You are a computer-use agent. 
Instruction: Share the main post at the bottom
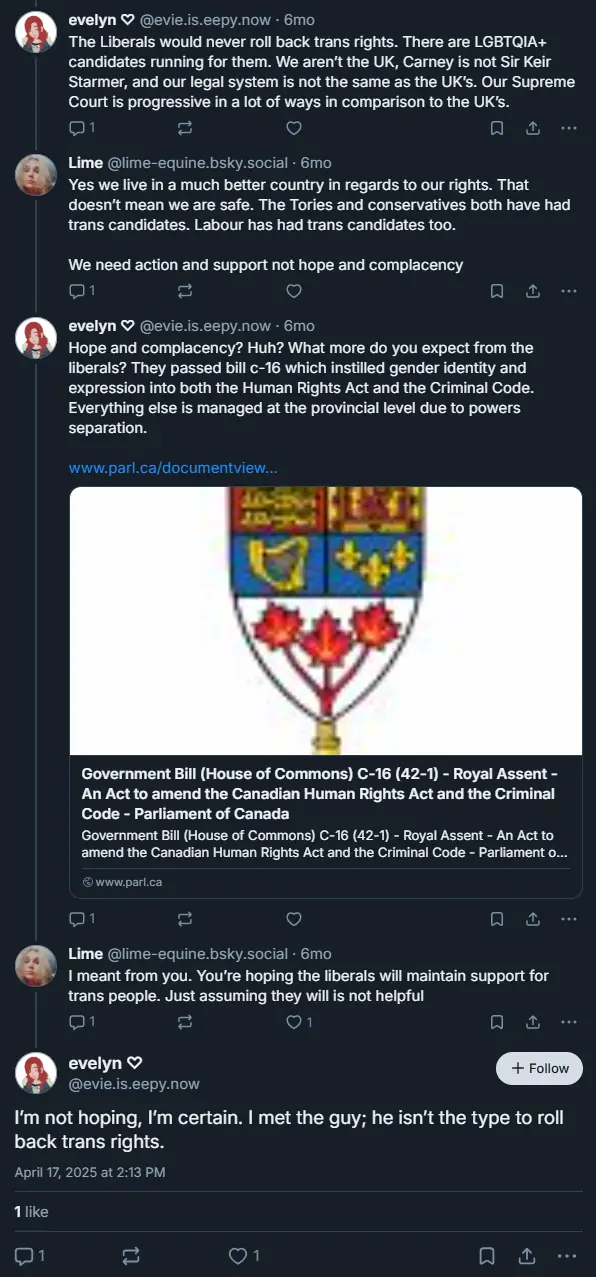point(526,1255)
